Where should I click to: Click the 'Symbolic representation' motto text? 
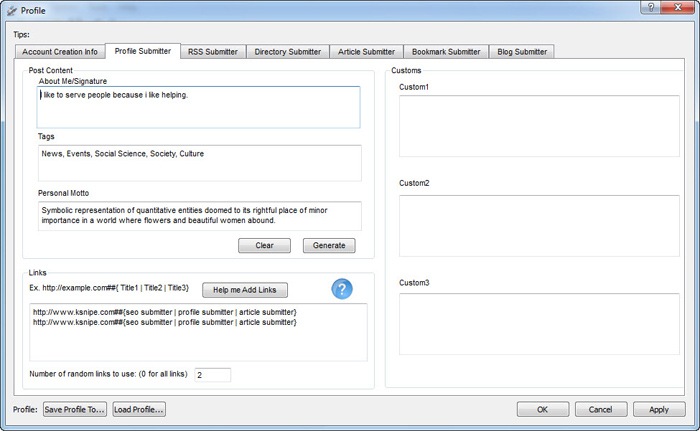point(184,215)
